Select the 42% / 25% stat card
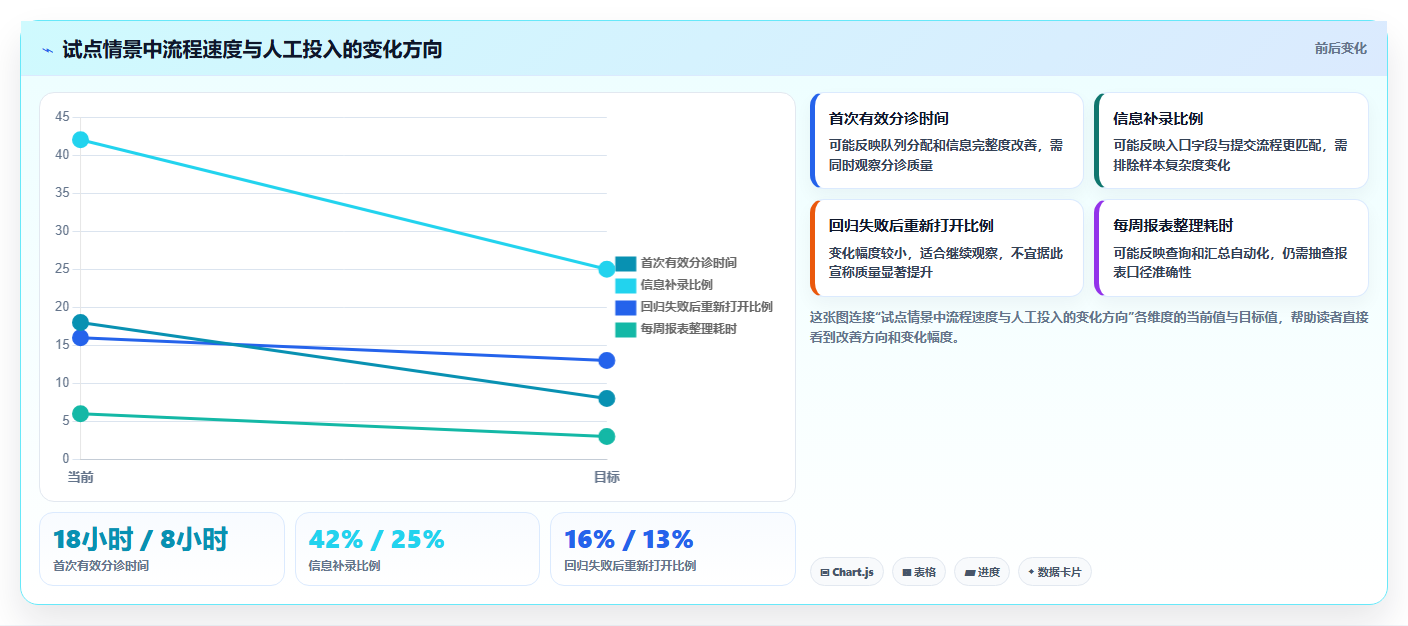Image resolution: width=1408 pixels, height=626 pixels. 418,549
